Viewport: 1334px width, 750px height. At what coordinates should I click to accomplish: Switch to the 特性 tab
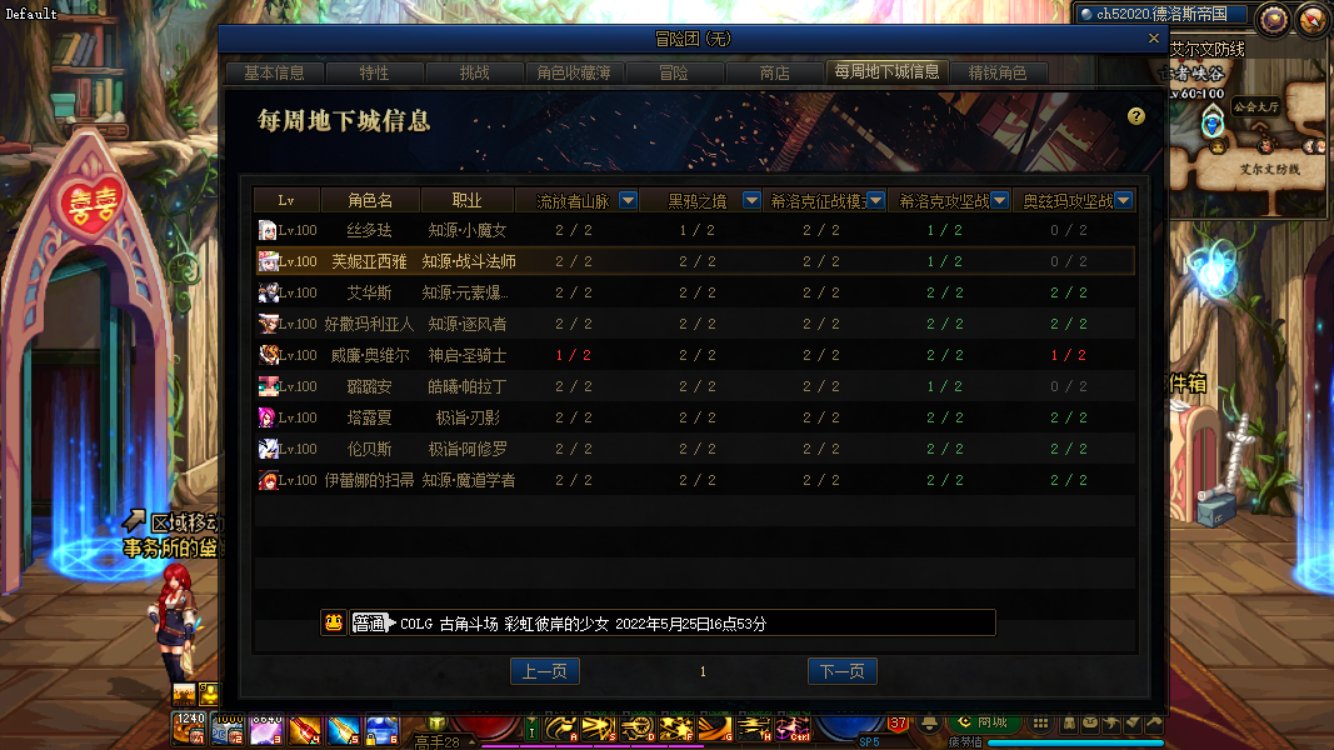(x=374, y=73)
